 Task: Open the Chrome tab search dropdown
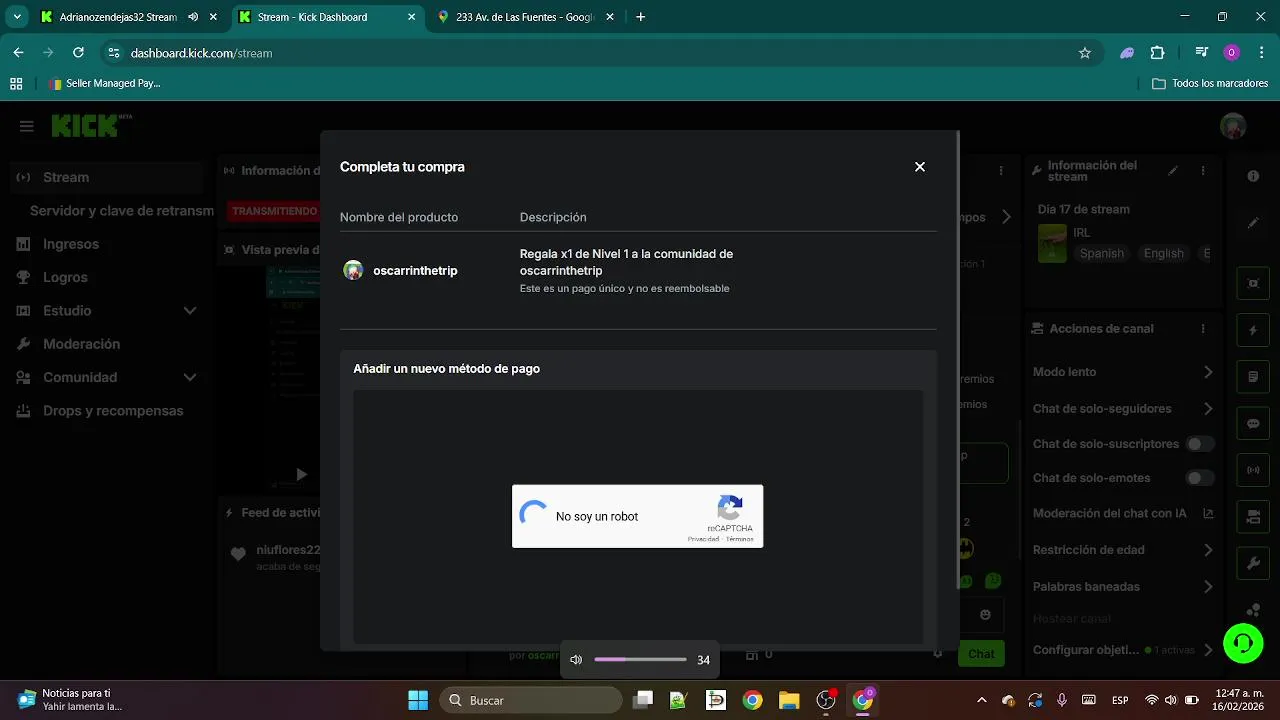[17, 17]
